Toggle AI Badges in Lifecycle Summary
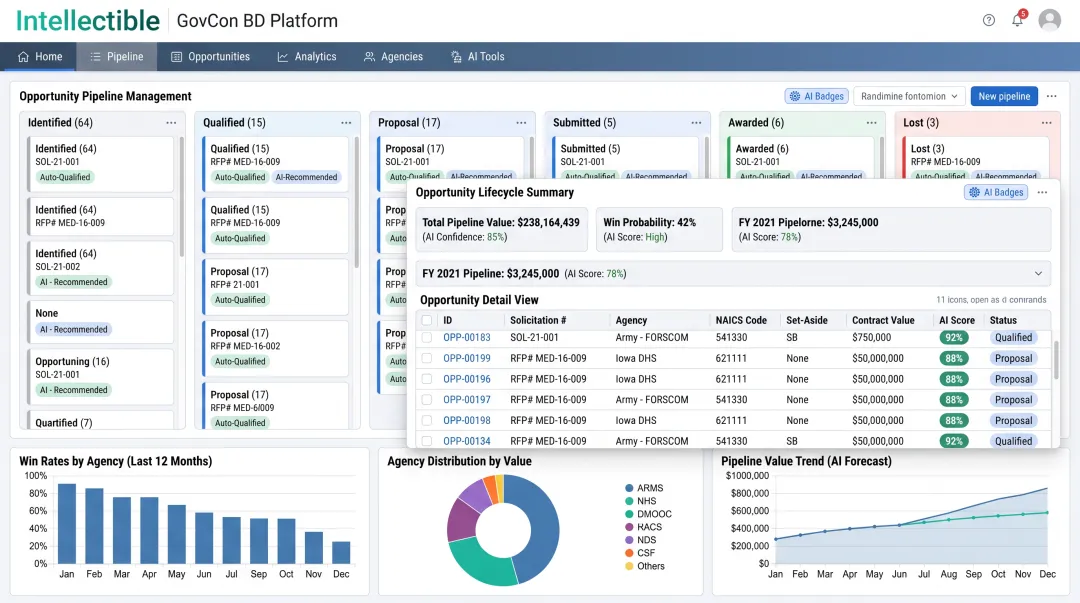The height and width of the screenshot is (603, 1080). [x=995, y=192]
